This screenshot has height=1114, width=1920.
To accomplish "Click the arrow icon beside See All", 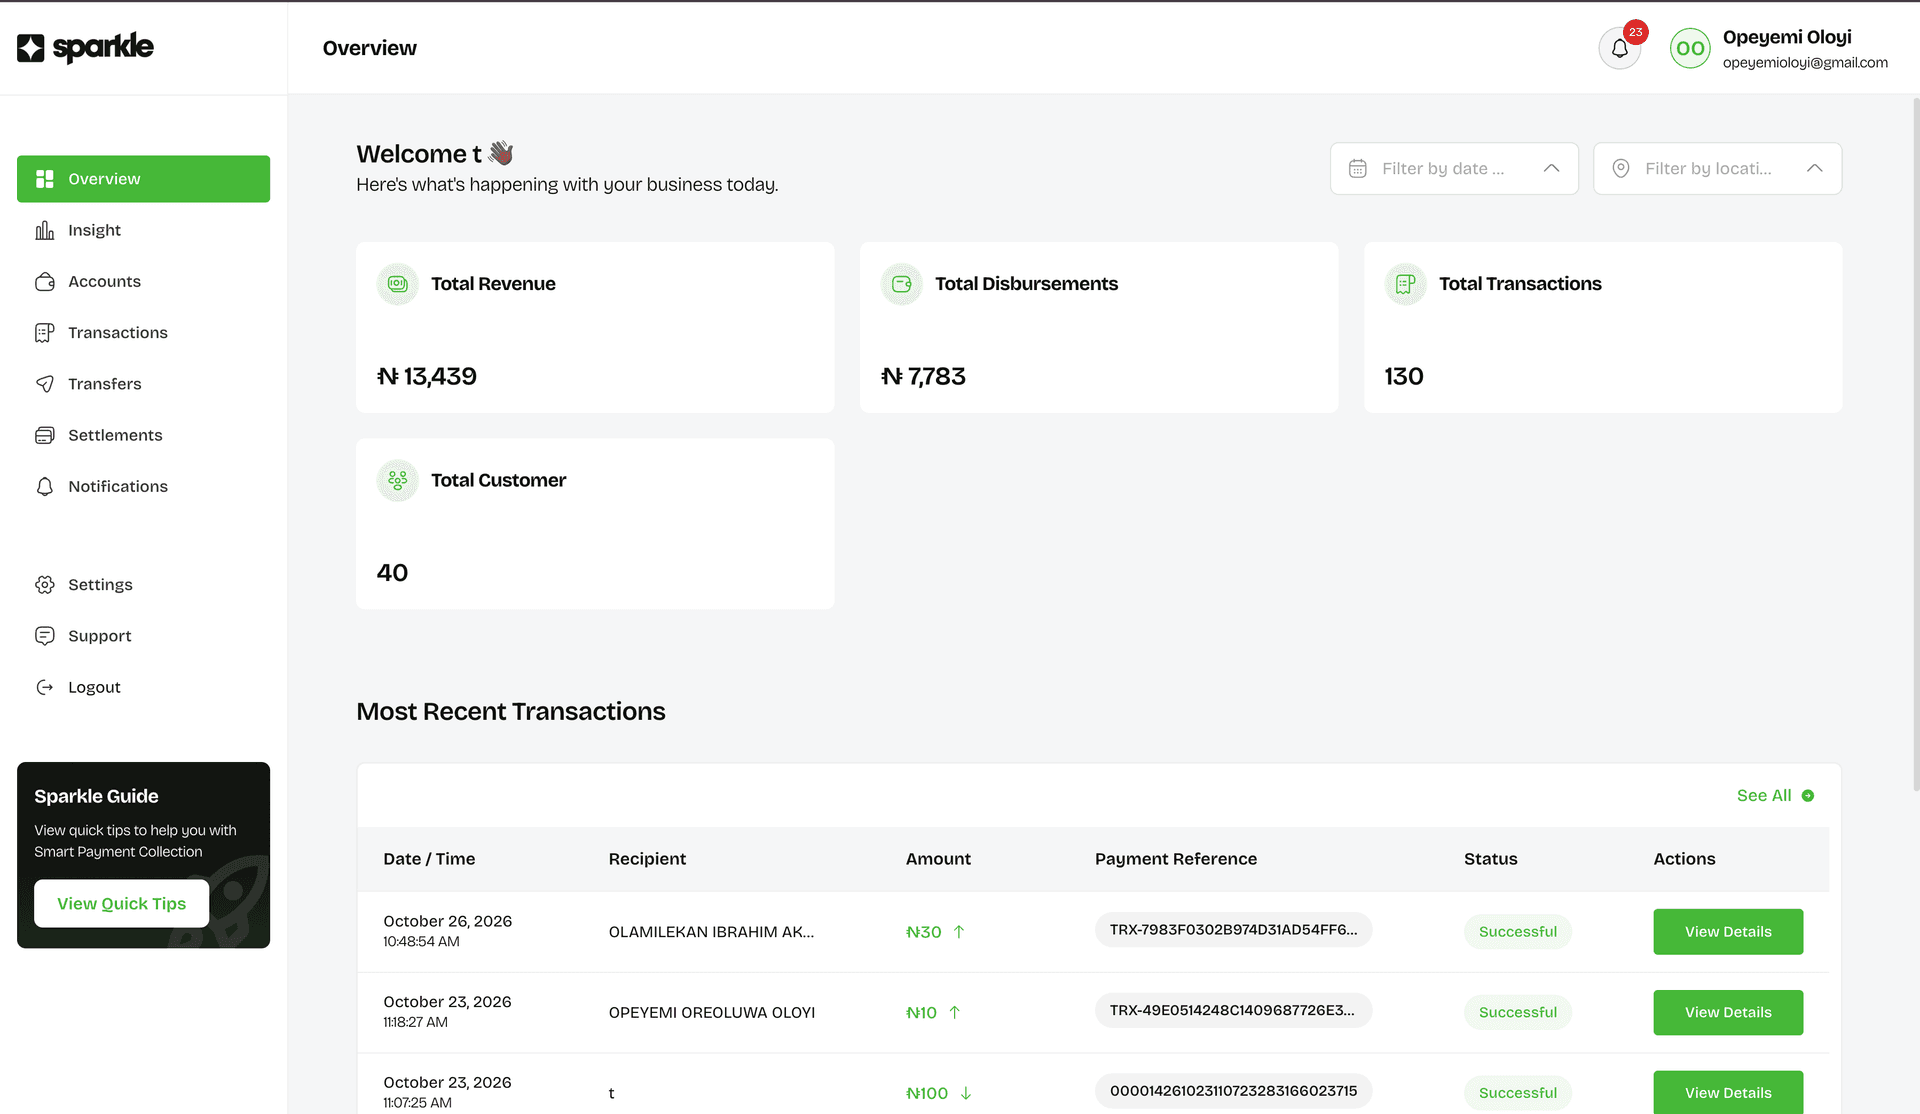I will click(x=1808, y=796).
